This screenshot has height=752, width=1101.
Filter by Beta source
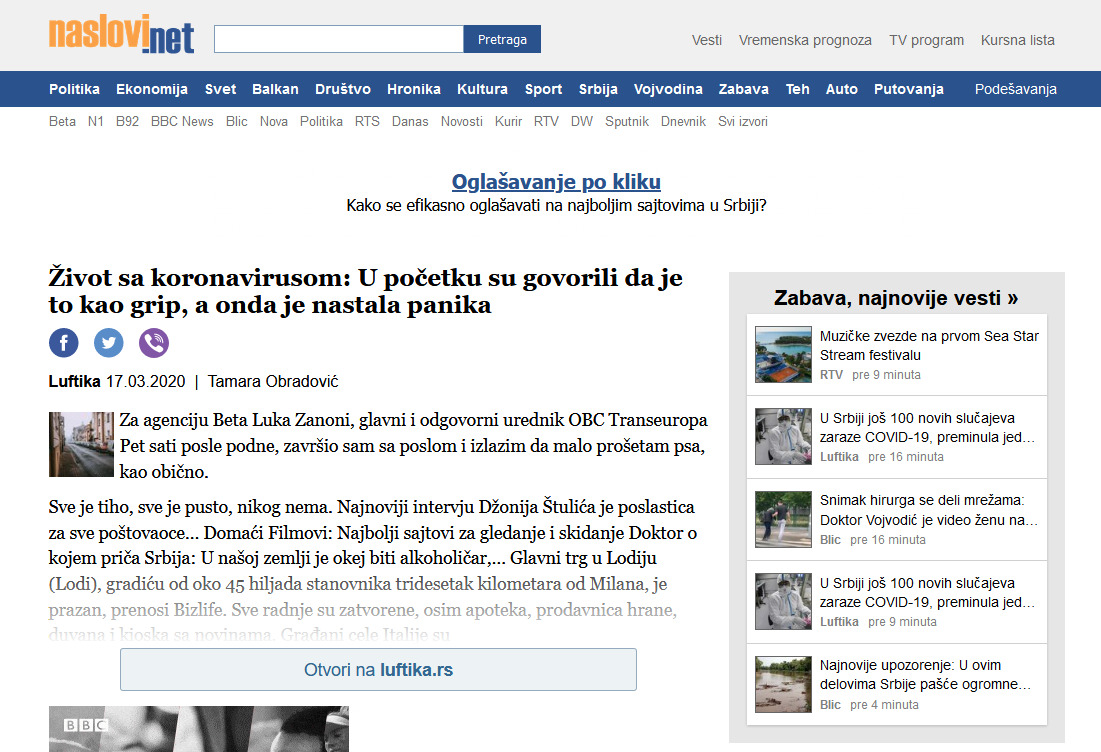(62, 121)
